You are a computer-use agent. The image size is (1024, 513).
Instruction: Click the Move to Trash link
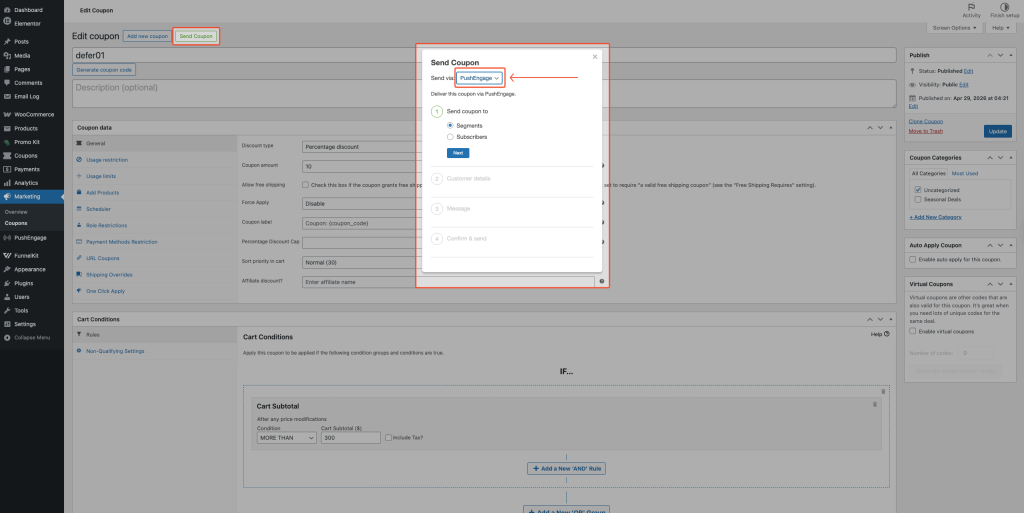pos(925,131)
